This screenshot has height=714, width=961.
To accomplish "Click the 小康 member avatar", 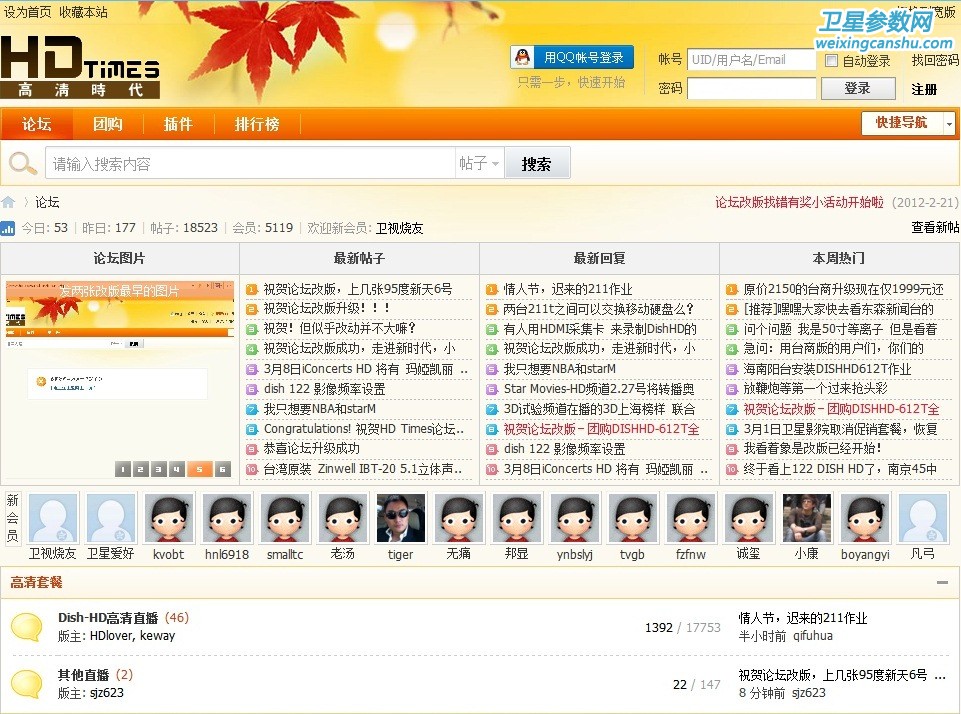I will click(x=806, y=518).
